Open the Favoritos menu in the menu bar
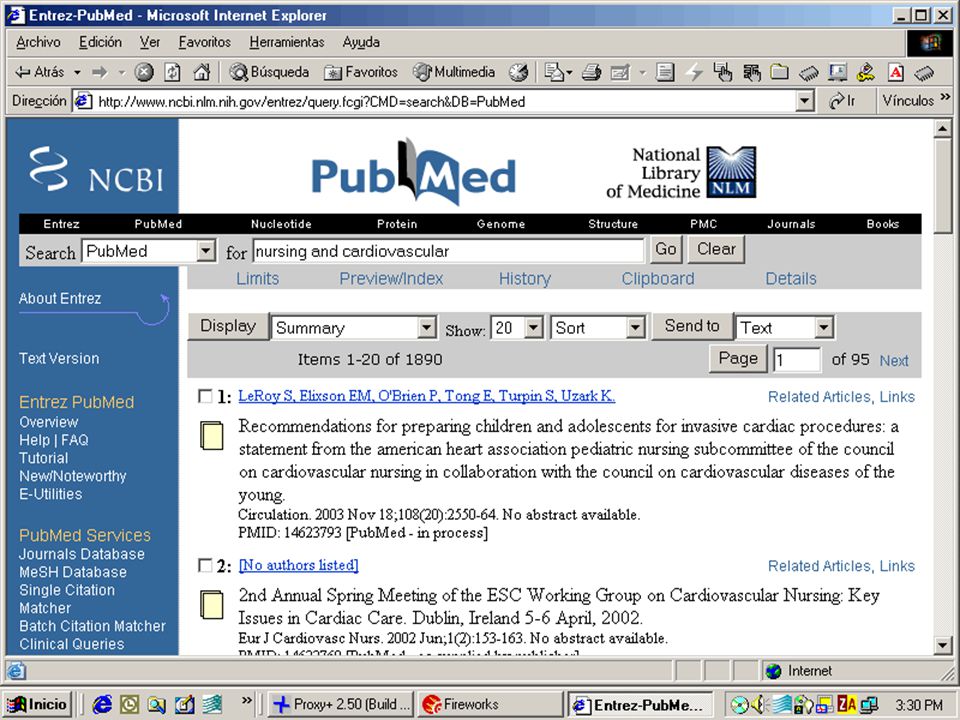 click(204, 42)
